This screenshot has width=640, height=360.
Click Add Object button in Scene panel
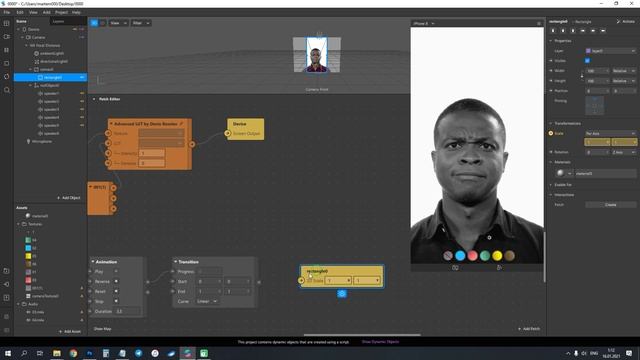tap(69, 198)
